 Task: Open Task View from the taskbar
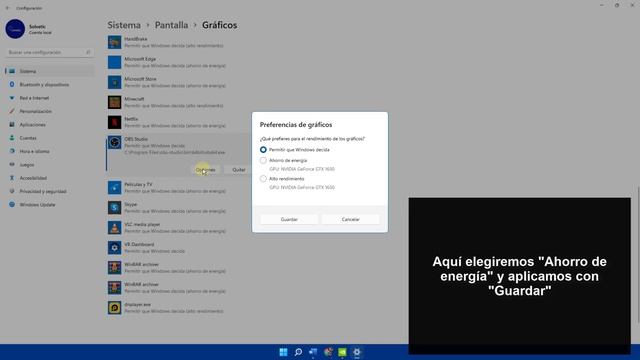313,352
